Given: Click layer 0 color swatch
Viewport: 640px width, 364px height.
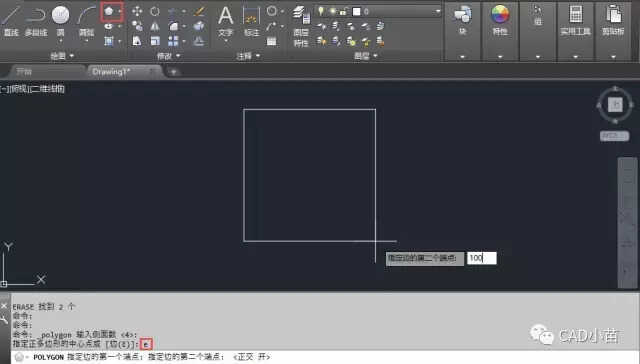Looking at the screenshot, I should 356,12.
